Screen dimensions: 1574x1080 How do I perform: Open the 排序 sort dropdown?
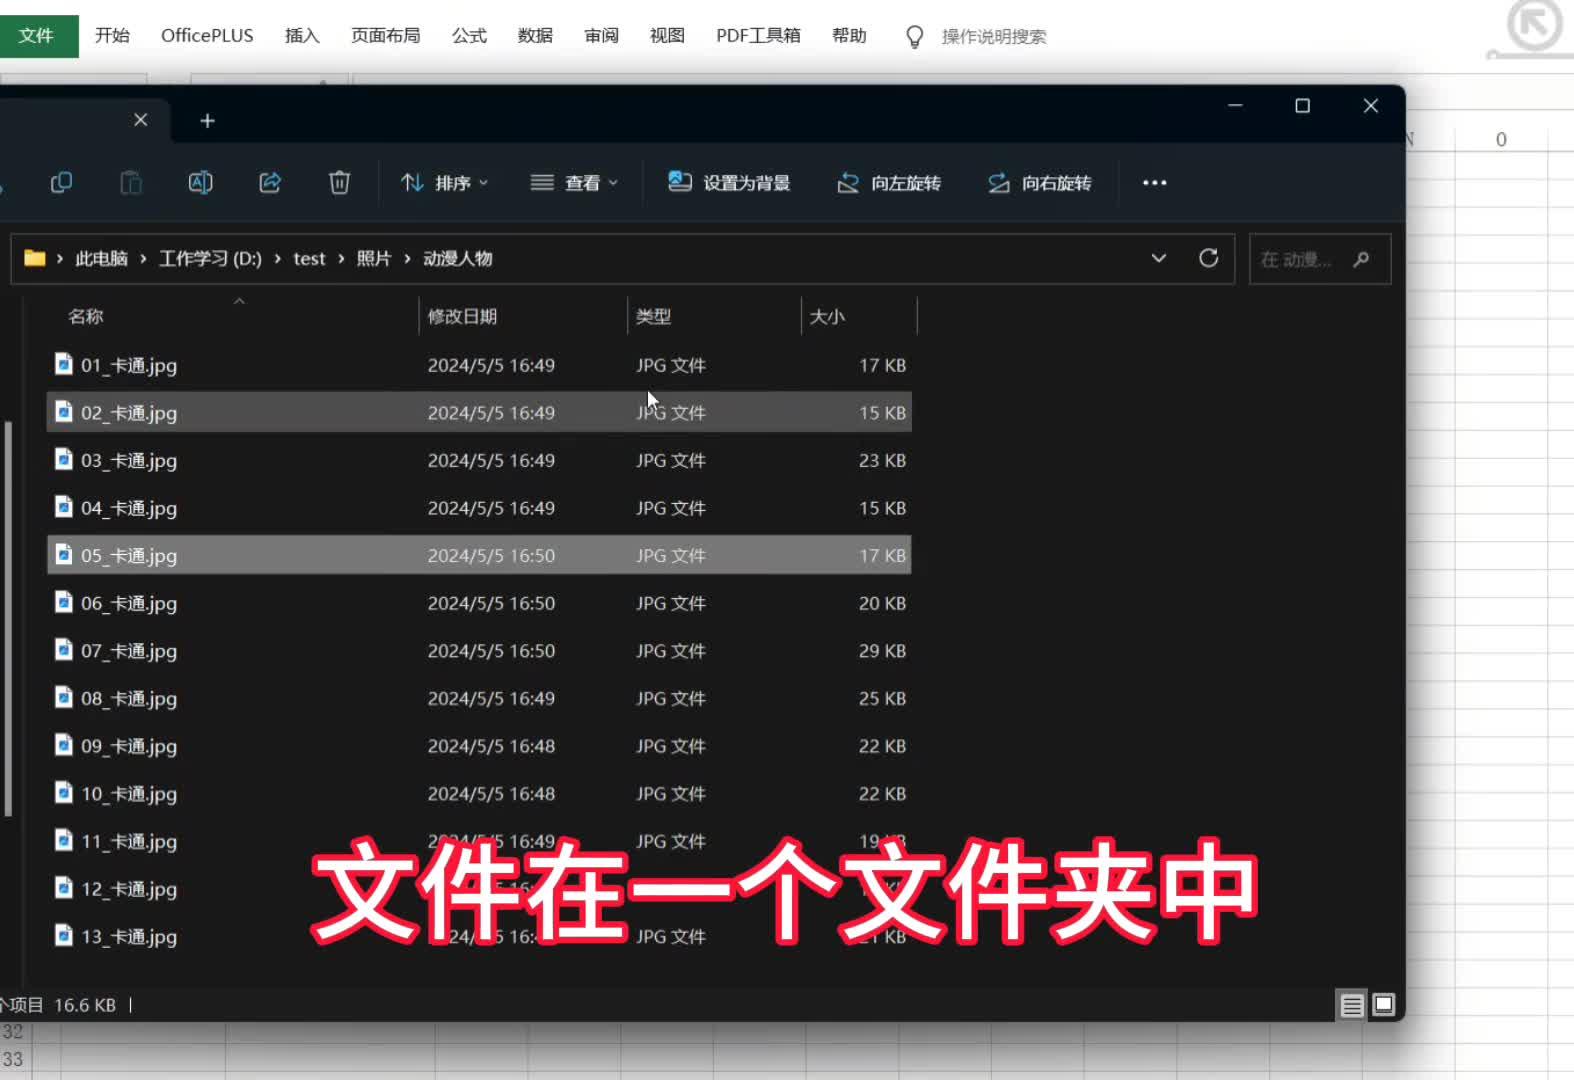[x=445, y=183]
